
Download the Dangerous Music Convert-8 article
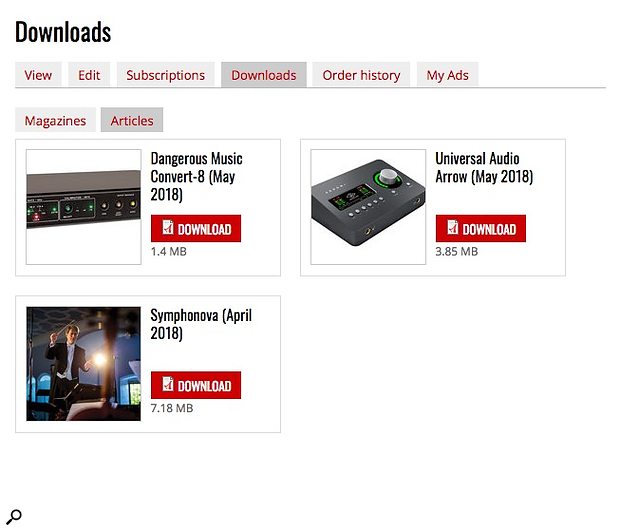tap(196, 229)
